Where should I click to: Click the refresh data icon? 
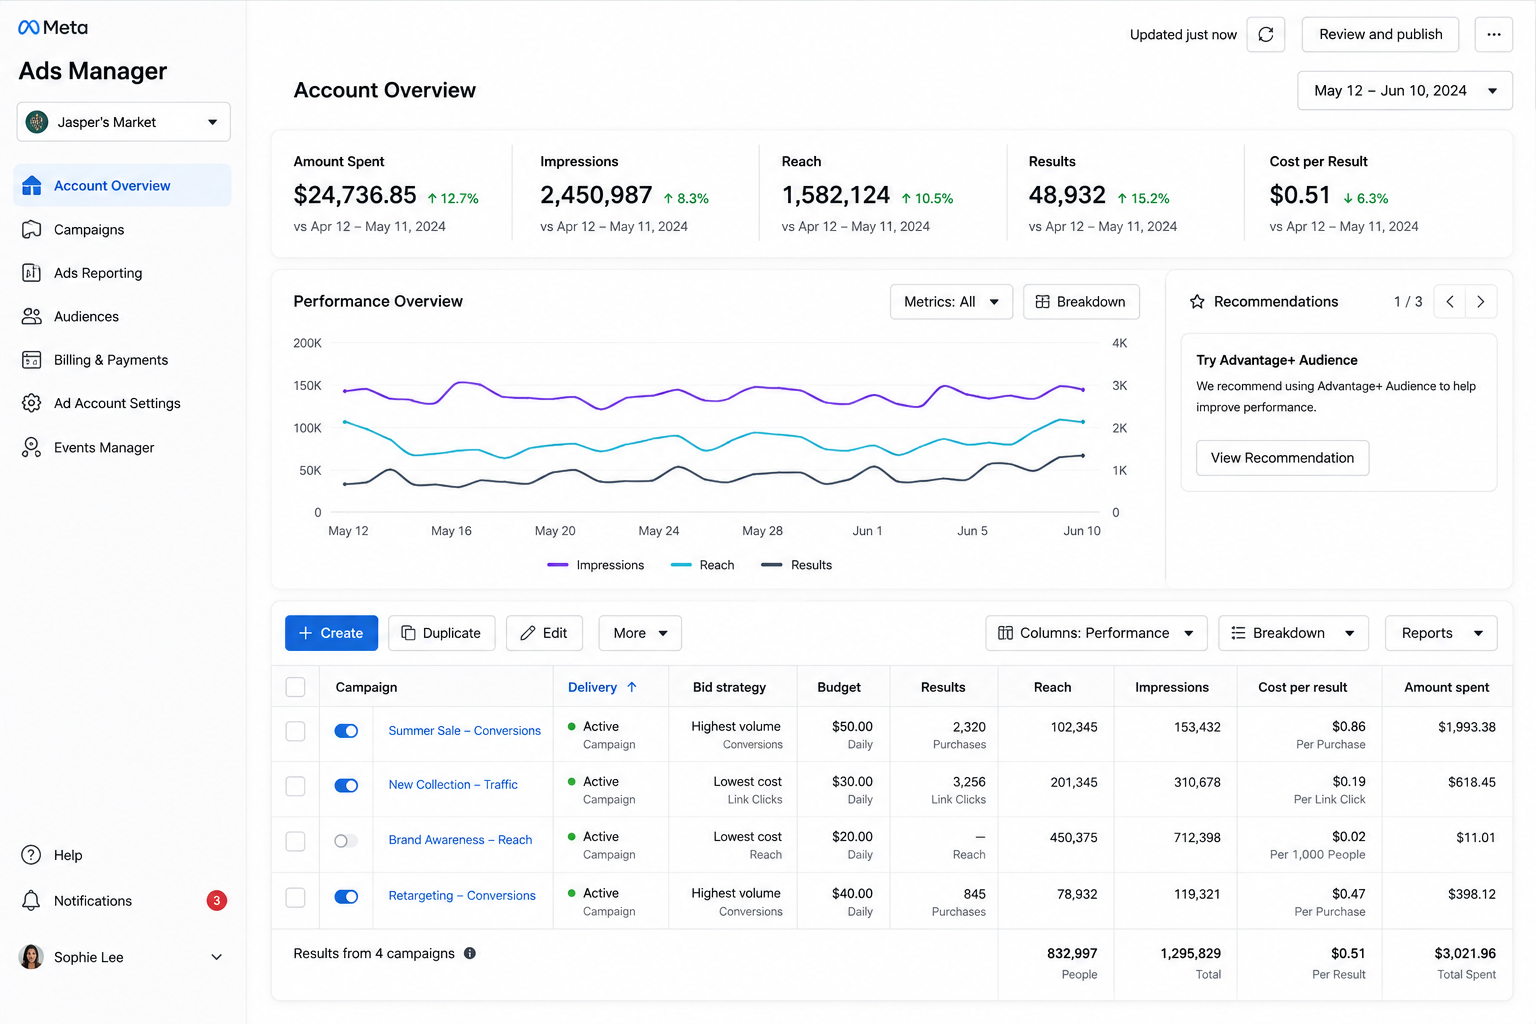tap(1265, 34)
